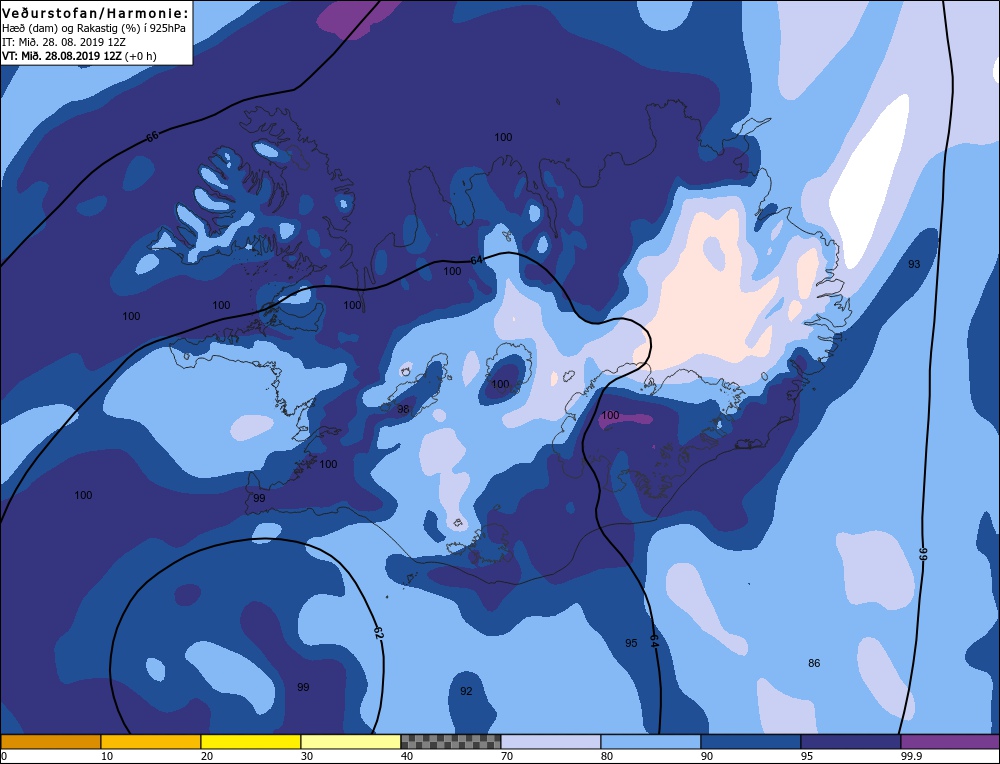Viewport: 1000px width, 764px height.
Task: Click the dark orange 0–10 legend swatch
Action: coord(50,742)
